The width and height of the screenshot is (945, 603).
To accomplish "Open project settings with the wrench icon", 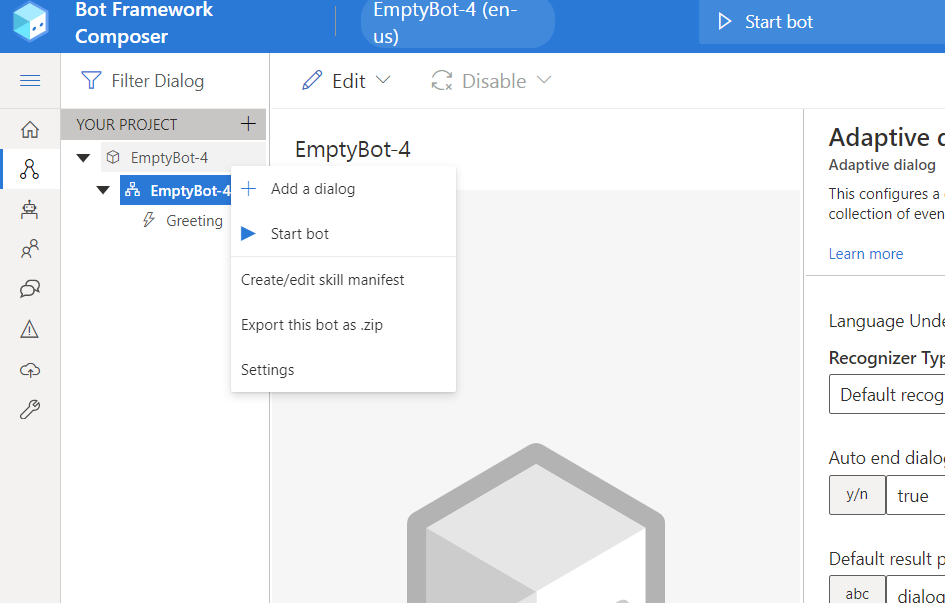I will 30,409.
